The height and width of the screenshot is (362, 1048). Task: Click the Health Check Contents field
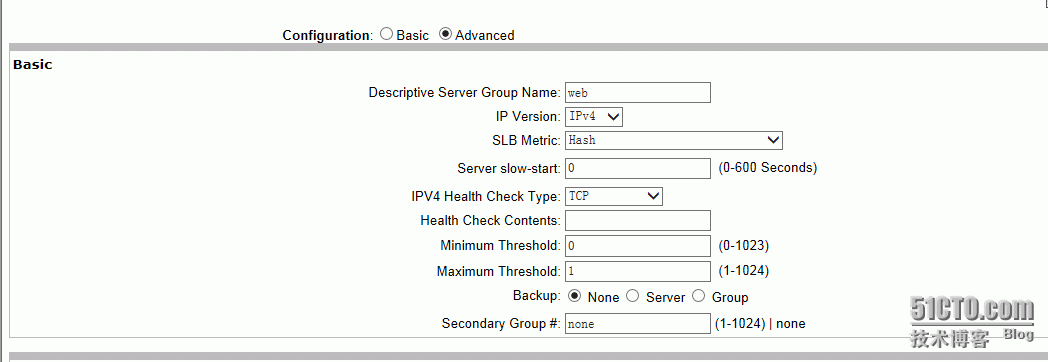coord(638,220)
